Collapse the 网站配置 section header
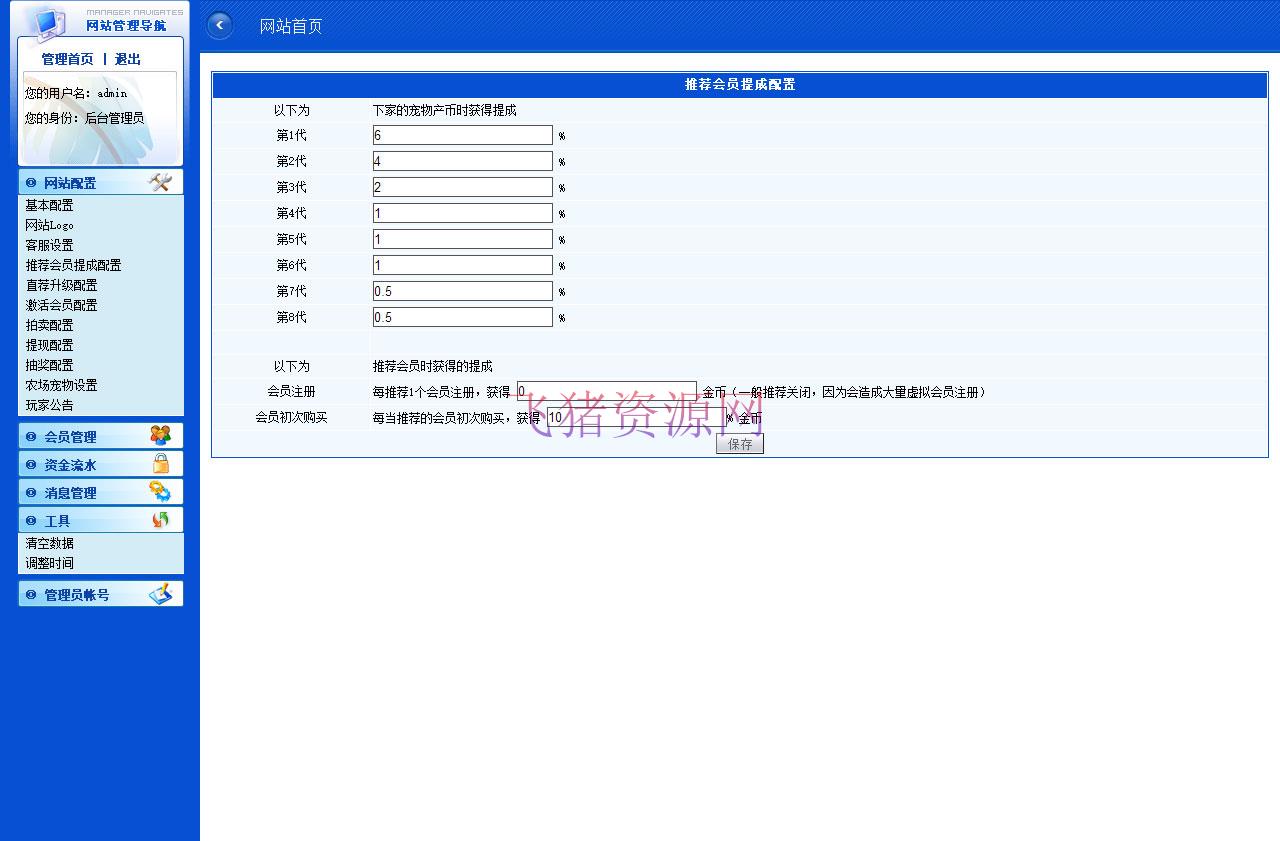This screenshot has width=1280, height=841. click(x=70, y=183)
